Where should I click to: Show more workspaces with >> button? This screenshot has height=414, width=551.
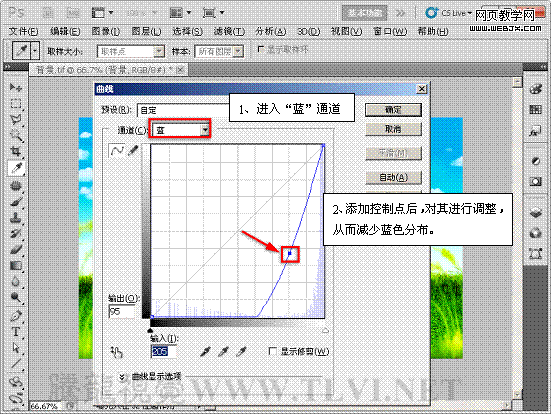(x=400, y=13)
